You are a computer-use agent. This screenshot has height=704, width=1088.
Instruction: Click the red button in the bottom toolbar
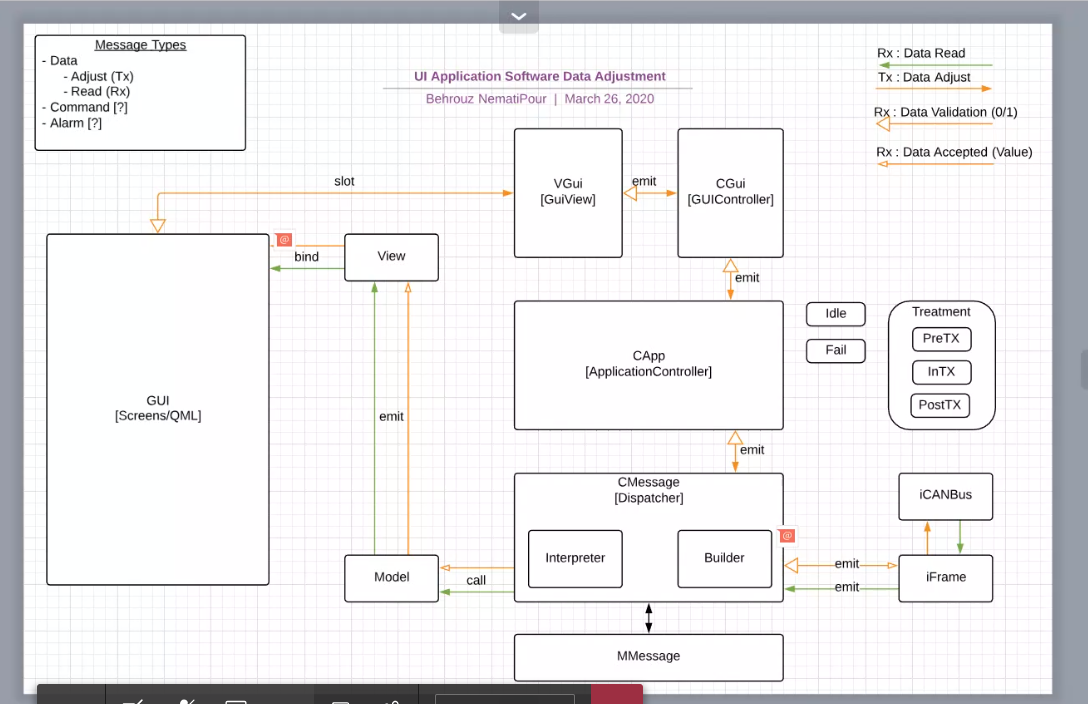coord(616,695)
